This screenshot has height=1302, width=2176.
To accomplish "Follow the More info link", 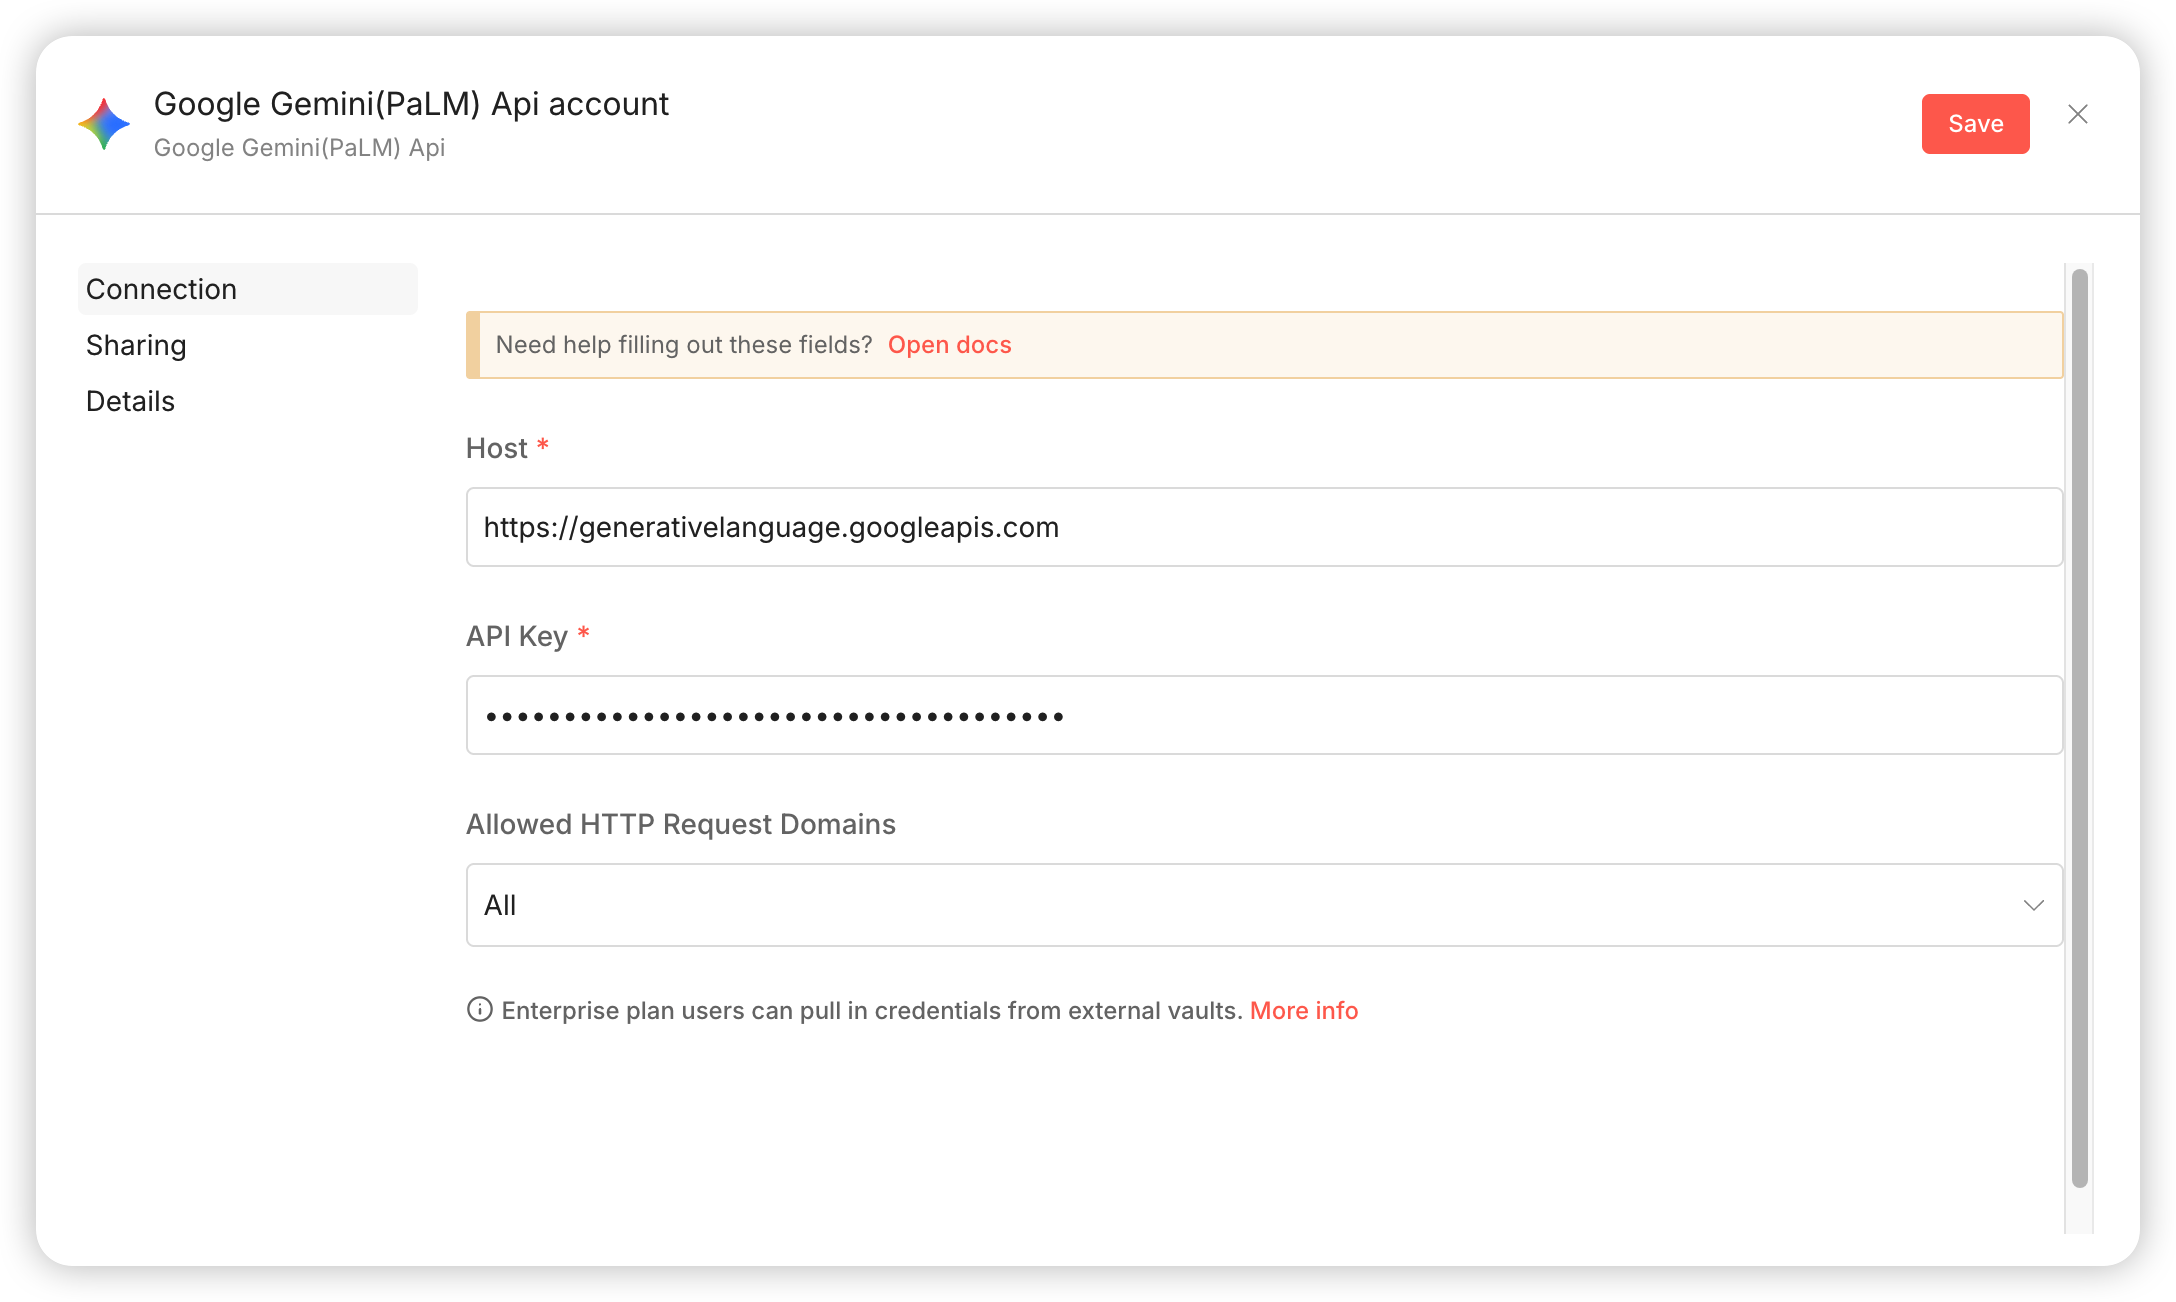I will (1303, 1011).
